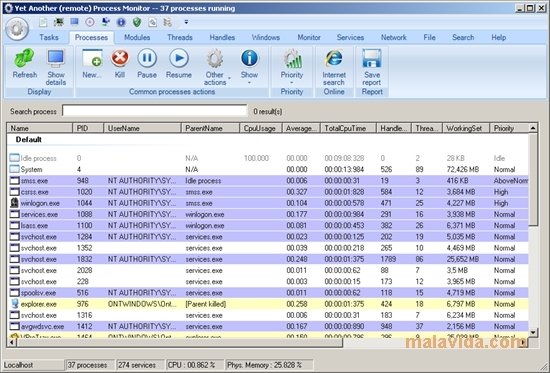
Task: Select svchost.exe with PID 1832
Action: (268, 259)
